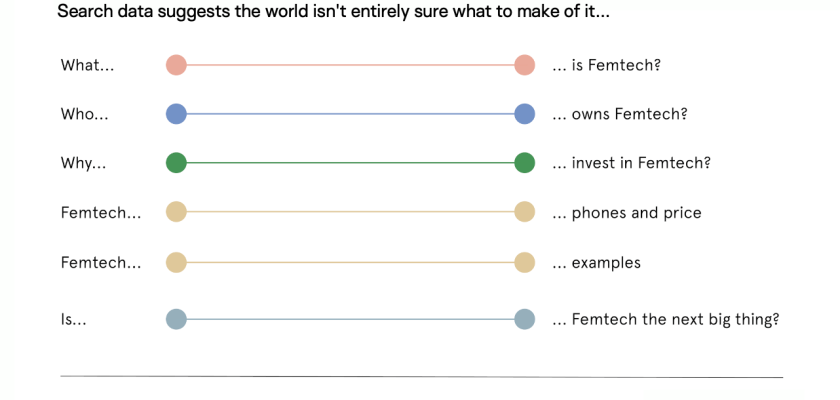Image resolution: width=840 pixels, height=400 pixels.
Task: Click the salmon dot next to "What..."
Action: coord(176,65)
